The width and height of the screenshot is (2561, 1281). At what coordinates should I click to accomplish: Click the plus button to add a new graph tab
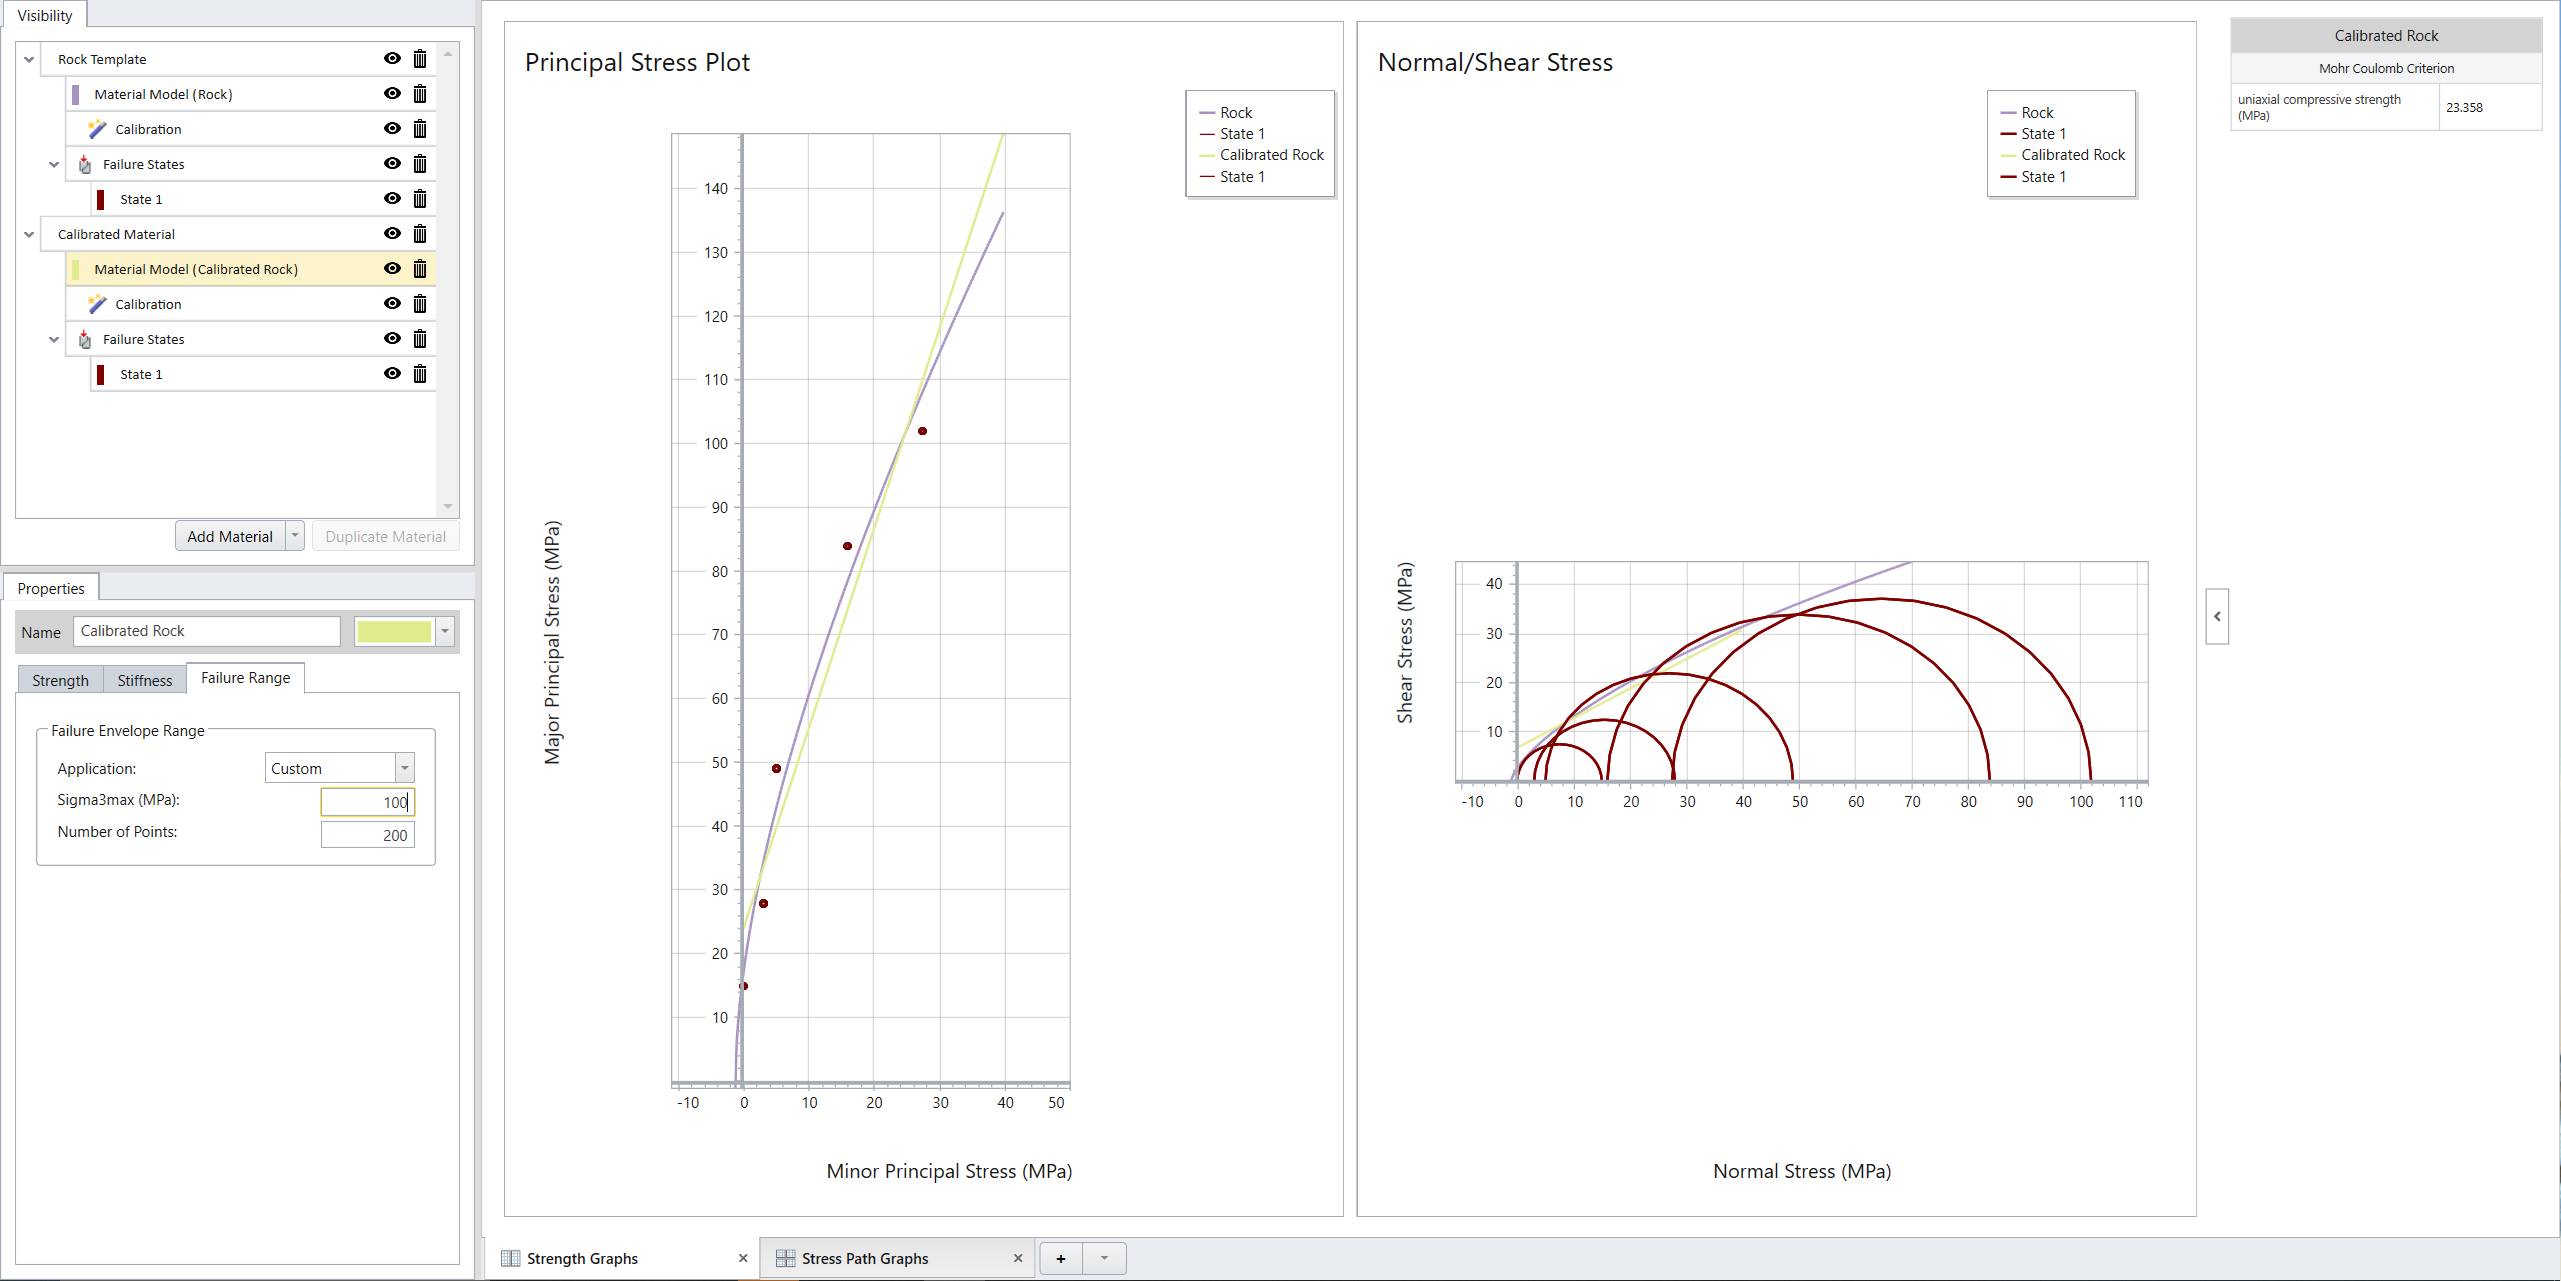1061,1258
